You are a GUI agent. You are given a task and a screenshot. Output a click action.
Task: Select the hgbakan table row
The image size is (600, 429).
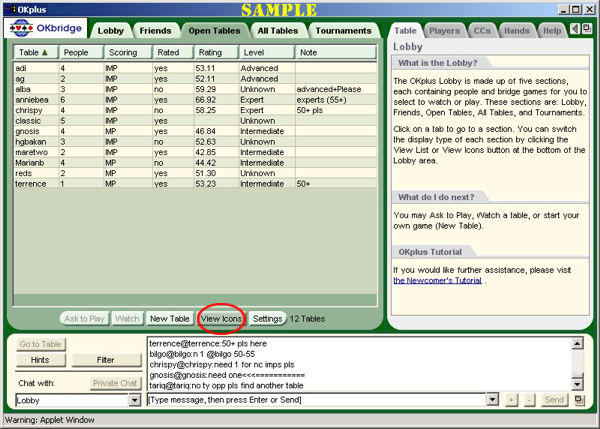click(195, 142)
